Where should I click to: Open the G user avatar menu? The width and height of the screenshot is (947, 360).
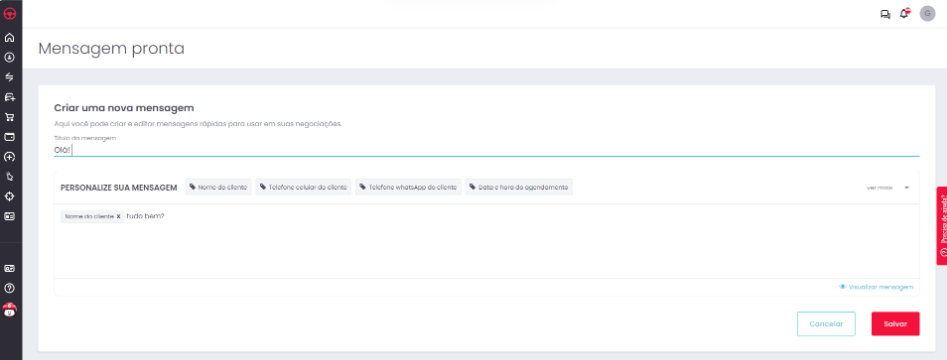pyautogui.click(x=927, y=13)
